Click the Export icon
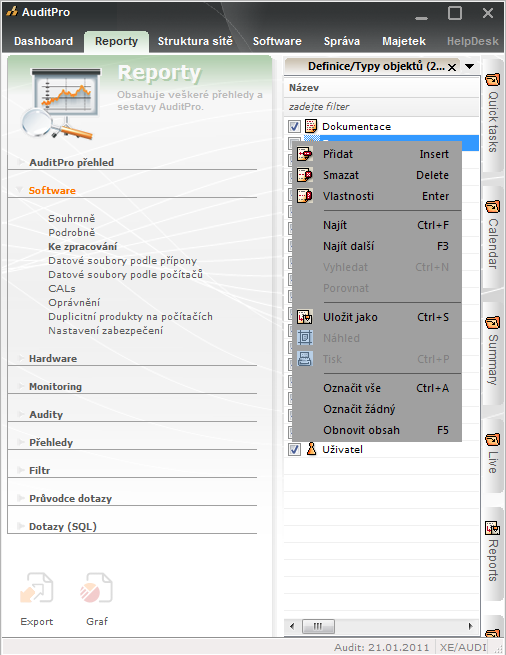Image resolution: width=506 pixels, height=655 pixels. pyautogui.click(x=37, y=588)
